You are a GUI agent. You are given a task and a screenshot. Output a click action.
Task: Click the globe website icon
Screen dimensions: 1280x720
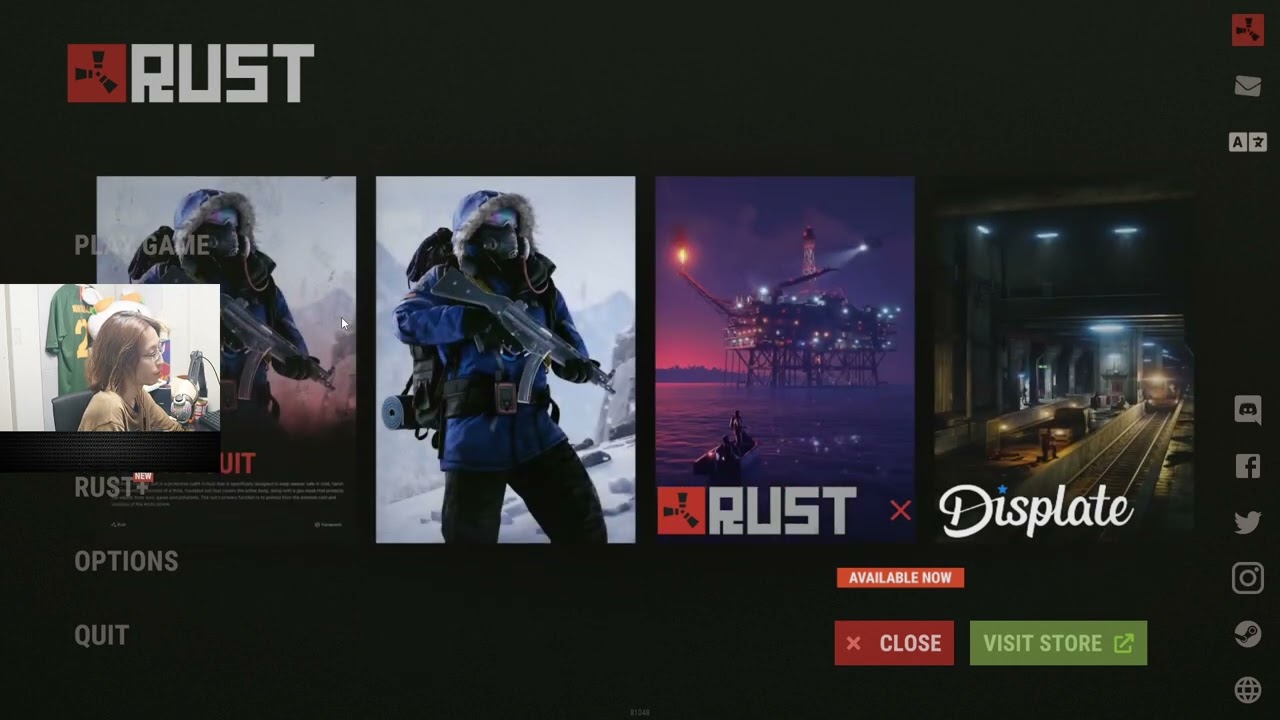click(x=1248, y=690)
